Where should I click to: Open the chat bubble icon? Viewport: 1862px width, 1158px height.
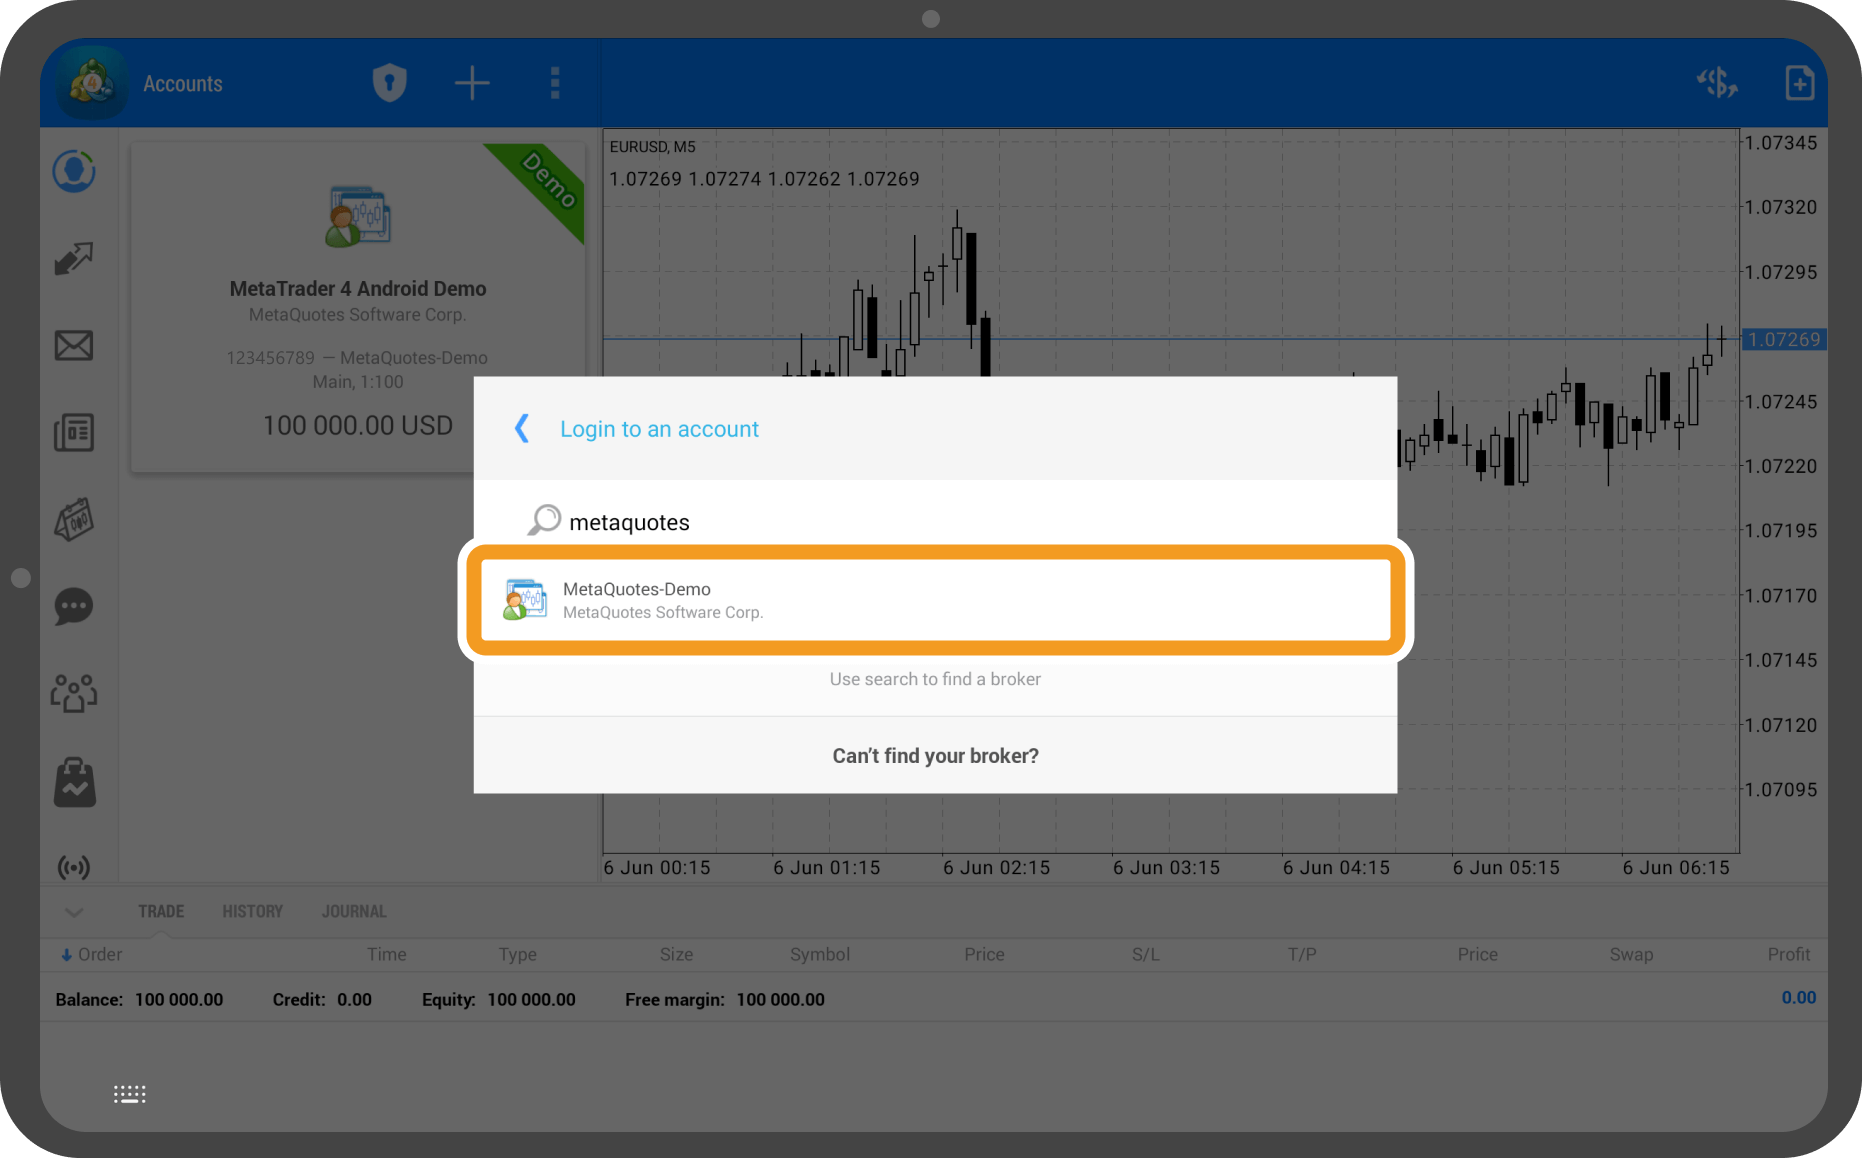pyautogui.click(x=74, y=606)
